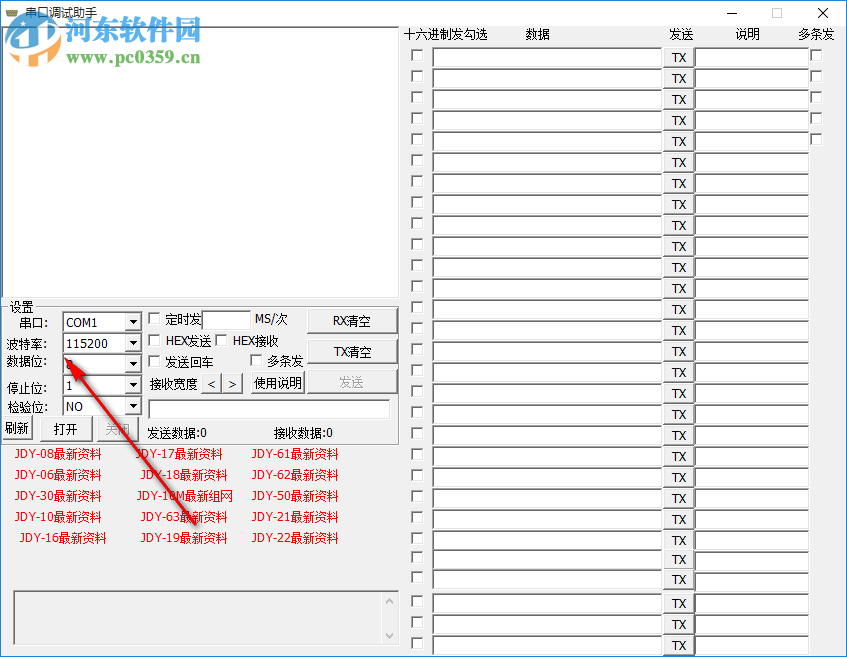
Task: Click the first row 说明 description field
Action: 751,57
